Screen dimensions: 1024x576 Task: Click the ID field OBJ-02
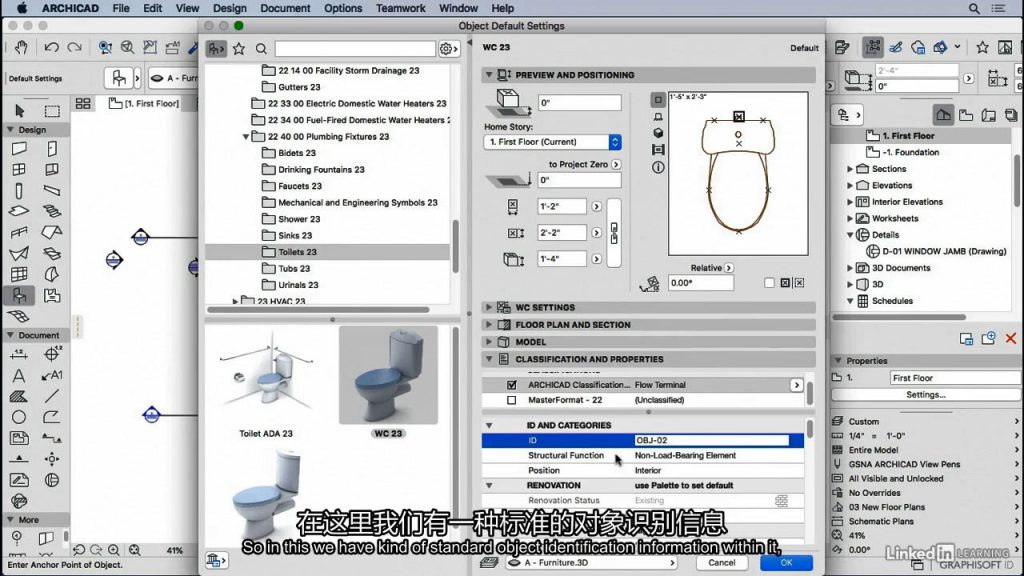(711, 440)
